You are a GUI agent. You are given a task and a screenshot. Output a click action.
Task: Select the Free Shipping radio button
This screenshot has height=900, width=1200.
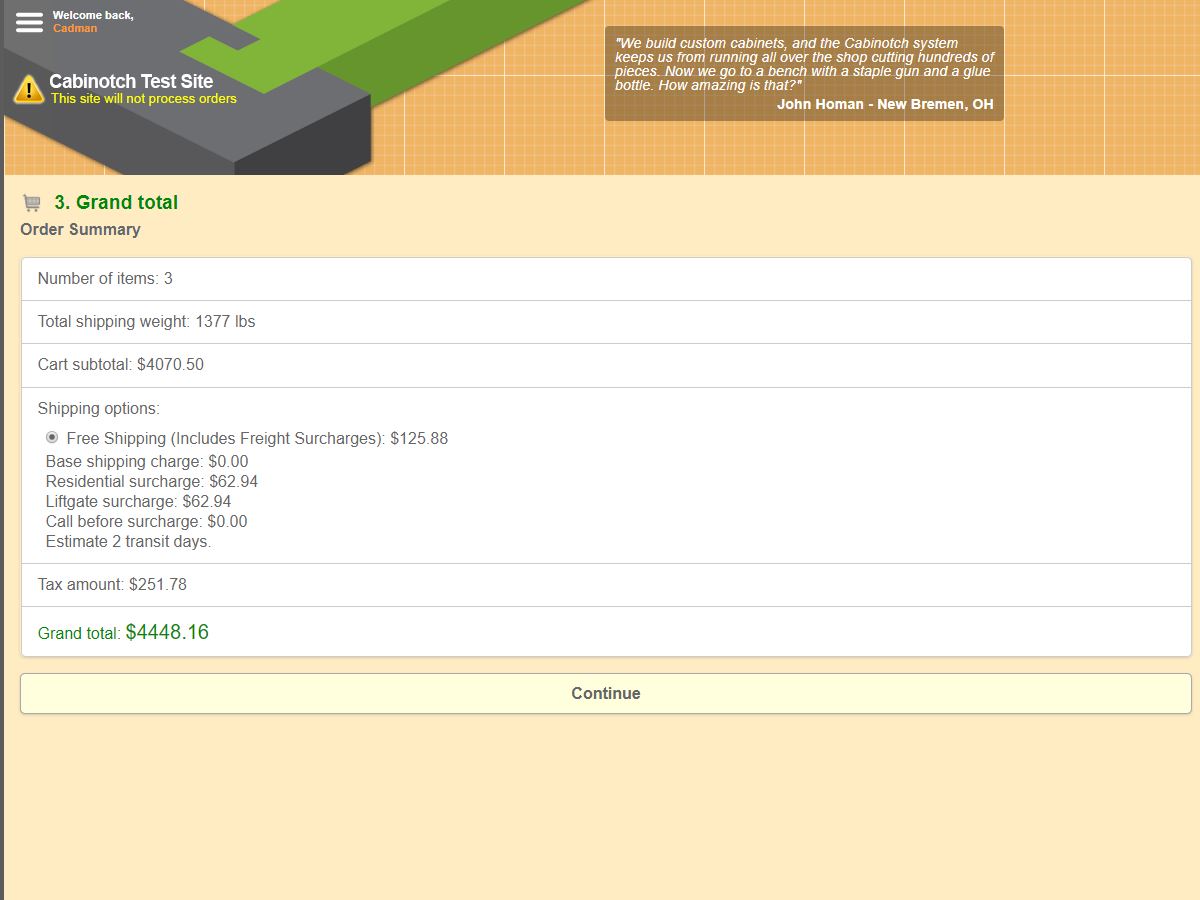52,437
